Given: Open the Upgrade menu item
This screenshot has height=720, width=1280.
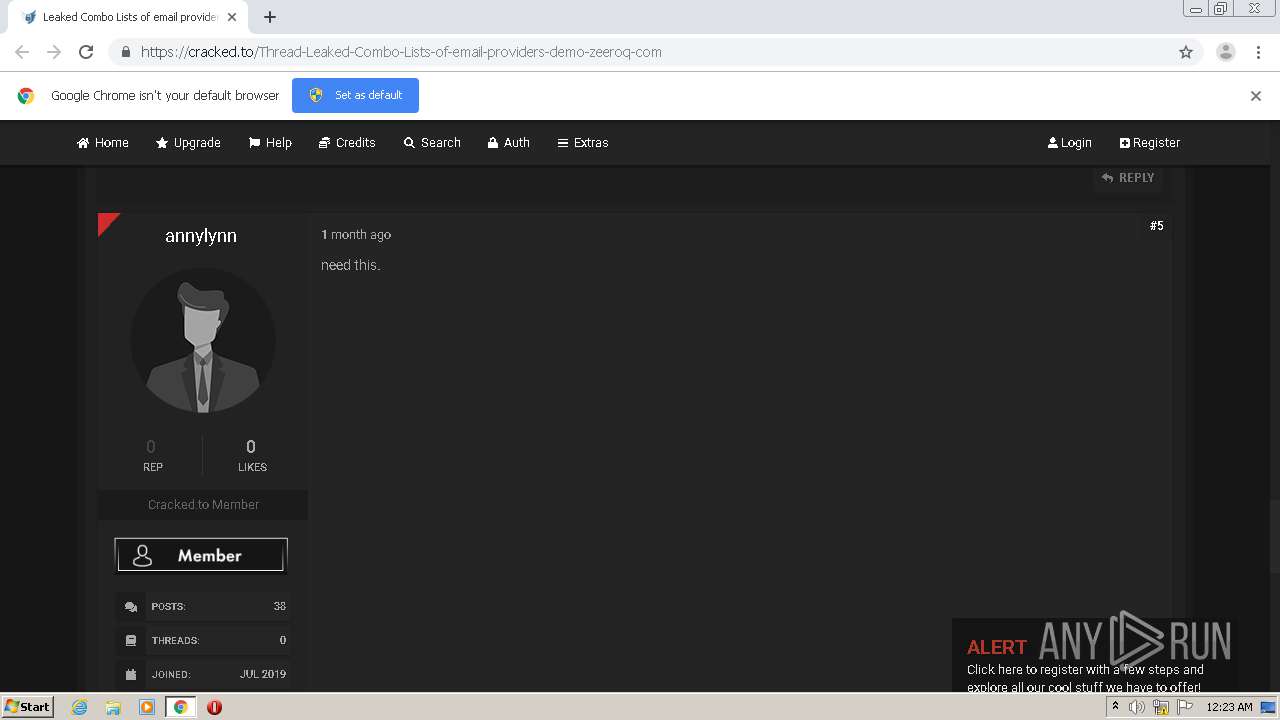Looking at the screenshot, I should (188, 143).
